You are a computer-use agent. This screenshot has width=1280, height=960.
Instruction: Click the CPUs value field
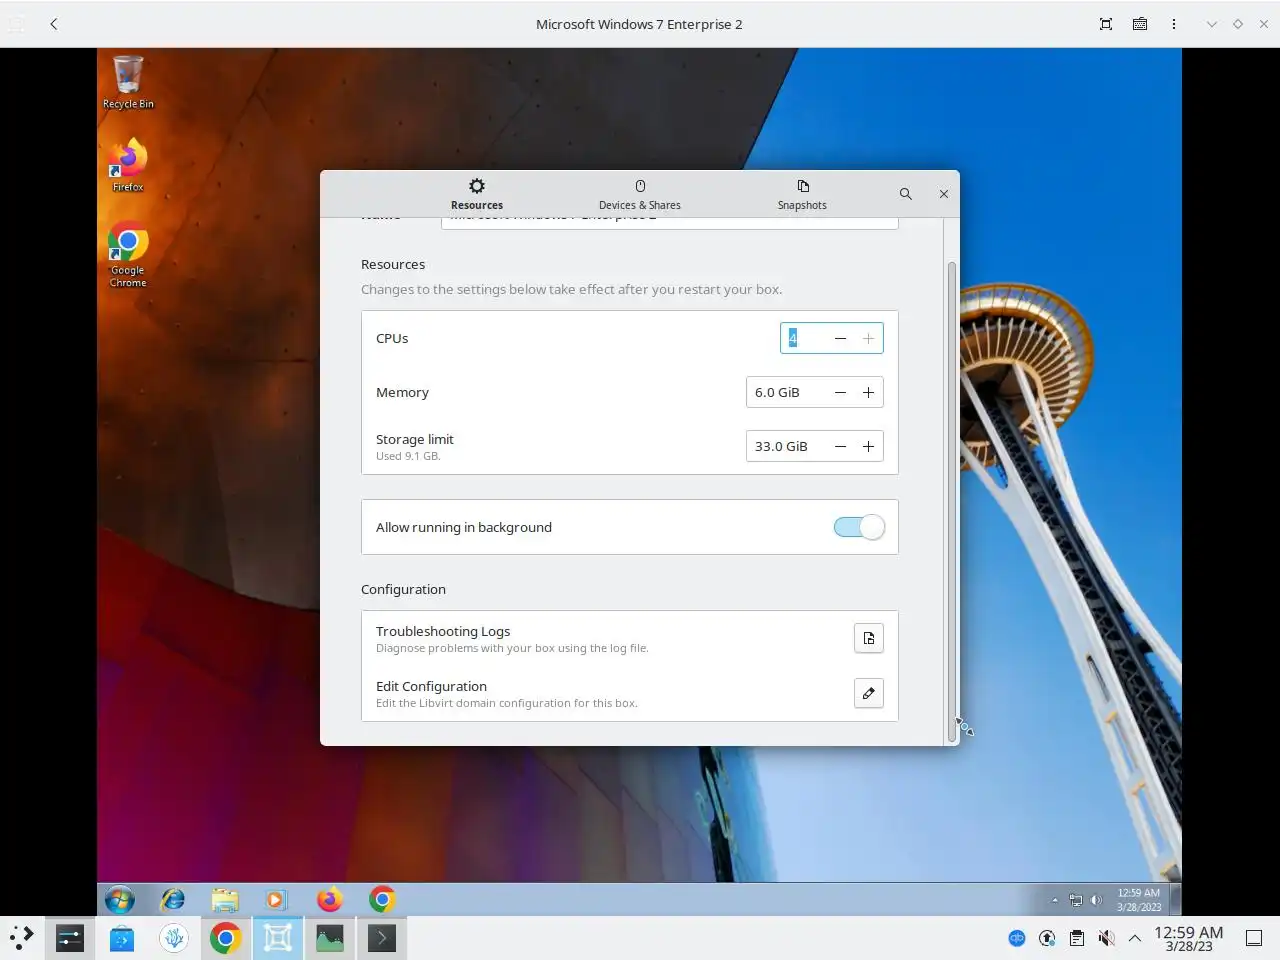click(x=804, y=338)
